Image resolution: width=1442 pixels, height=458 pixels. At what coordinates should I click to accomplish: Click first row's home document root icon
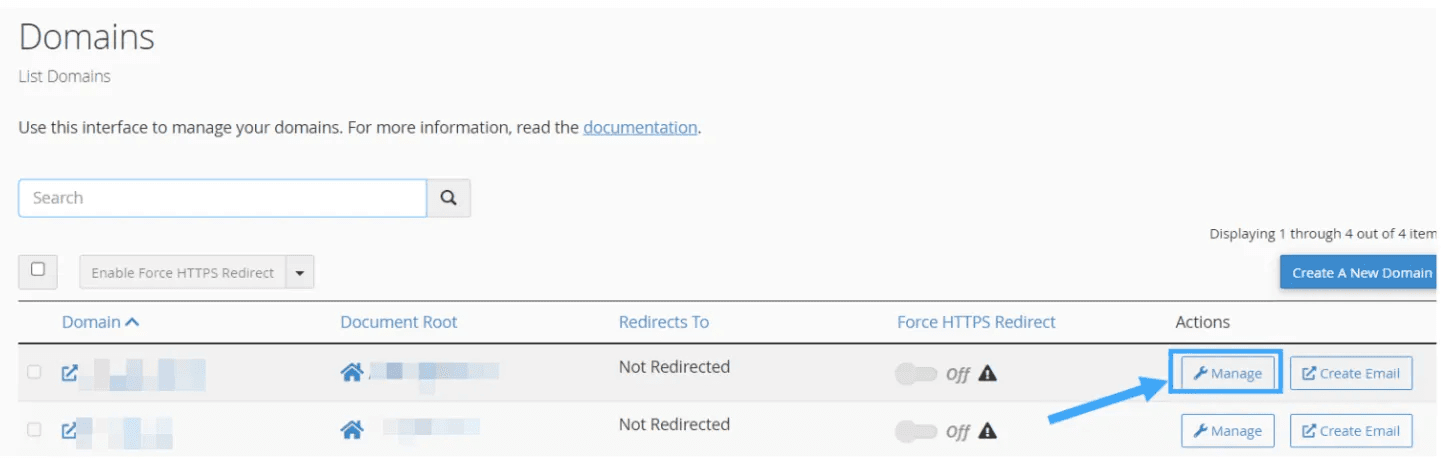352,373
